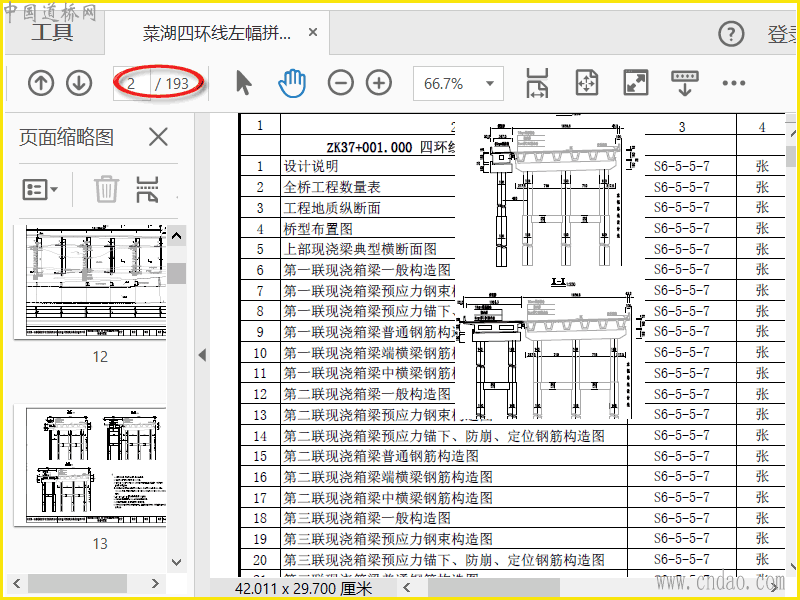800x600 pixels.
Task: Switch to full screen view mode
Action: click(x=636, y=83)
